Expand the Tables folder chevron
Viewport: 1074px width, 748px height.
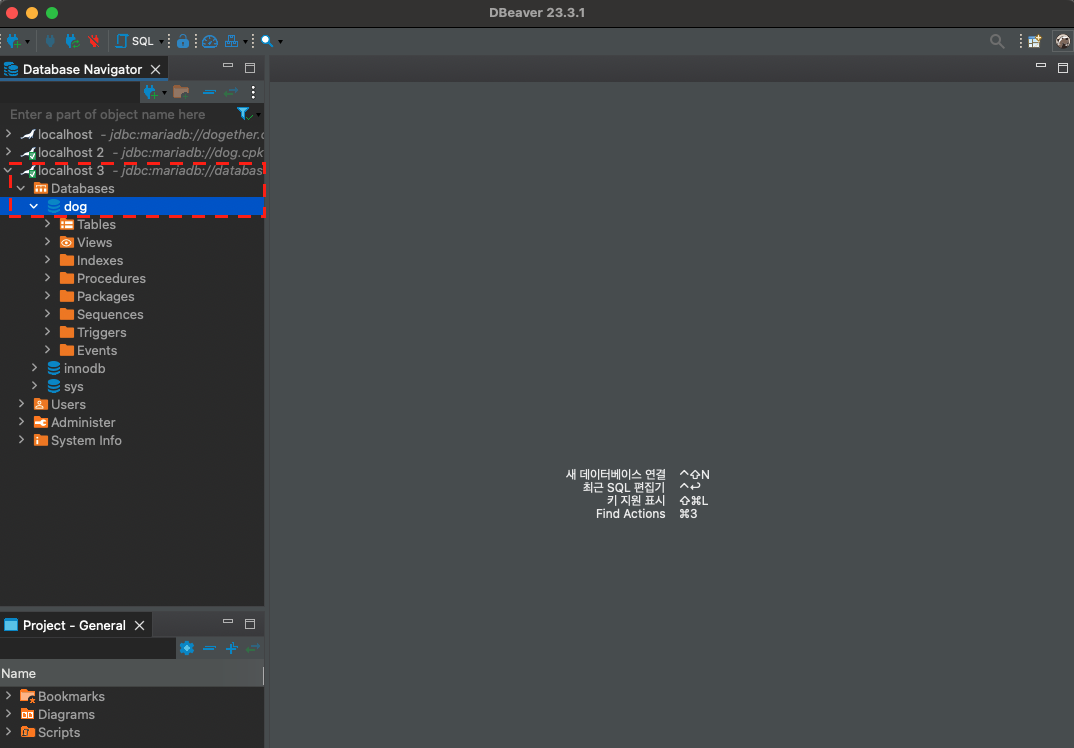[47, 223]
